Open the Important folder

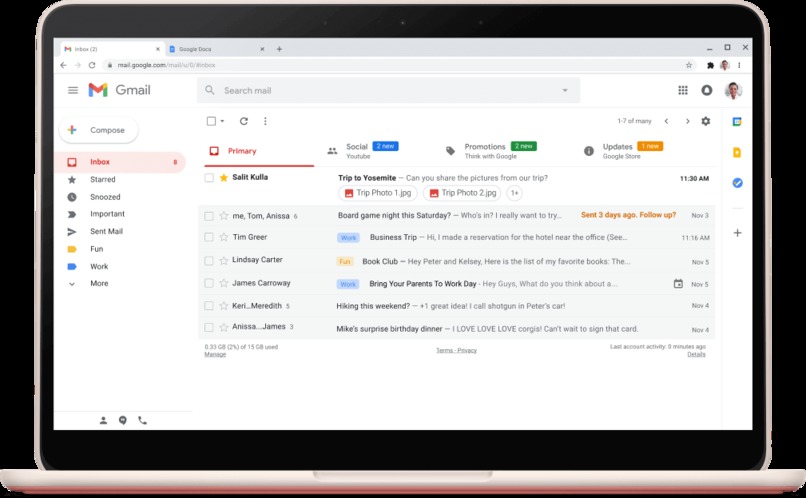pyautogui.click(x=107, y=214)
